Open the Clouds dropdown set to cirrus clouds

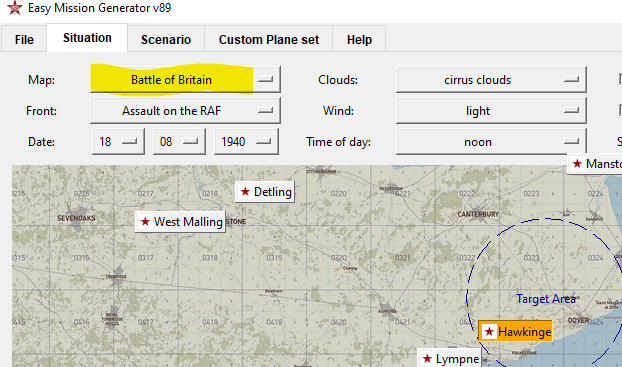point(491,80)
